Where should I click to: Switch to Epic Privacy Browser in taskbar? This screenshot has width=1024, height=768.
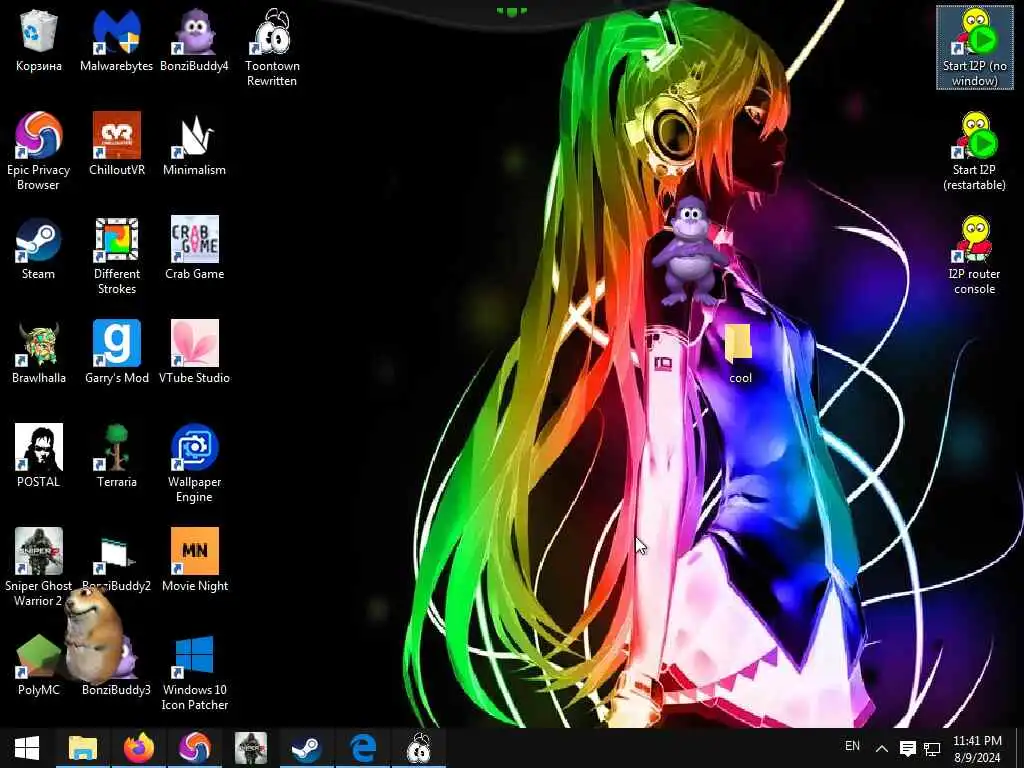click(x=195, y=748)
